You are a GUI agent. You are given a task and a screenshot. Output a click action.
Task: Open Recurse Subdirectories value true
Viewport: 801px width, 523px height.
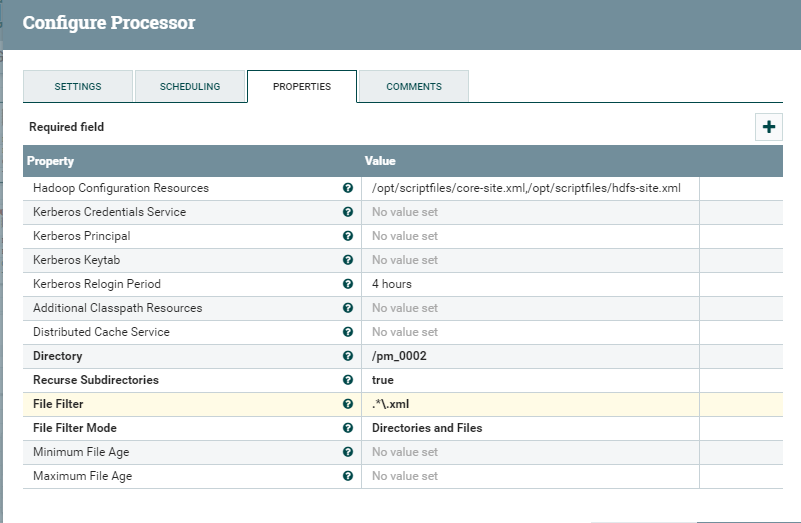pyautogui.click(x=530, y=380)
